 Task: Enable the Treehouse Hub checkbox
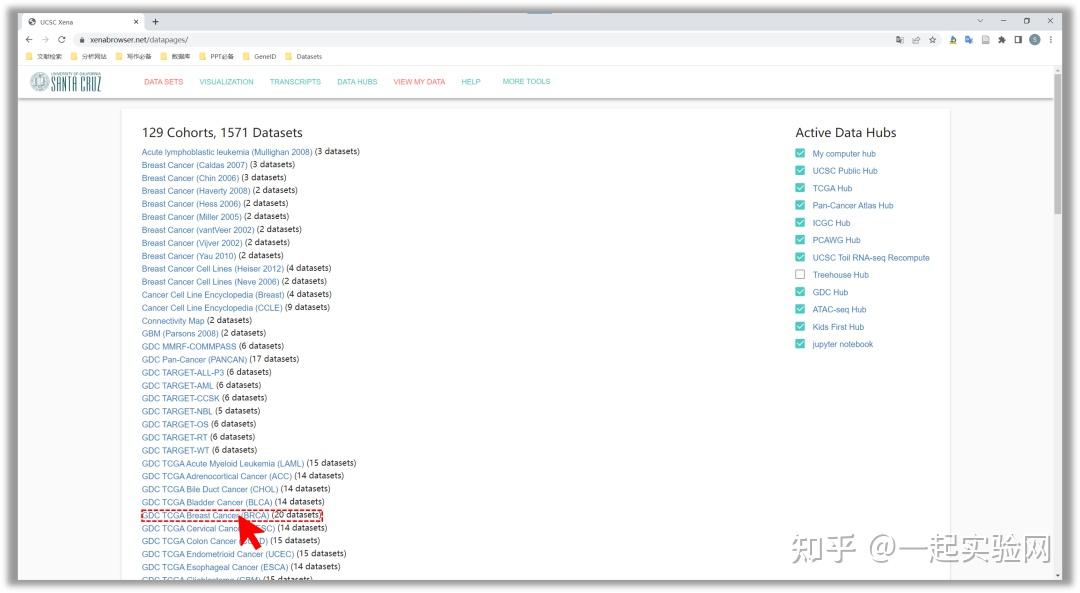click(800, 274)
